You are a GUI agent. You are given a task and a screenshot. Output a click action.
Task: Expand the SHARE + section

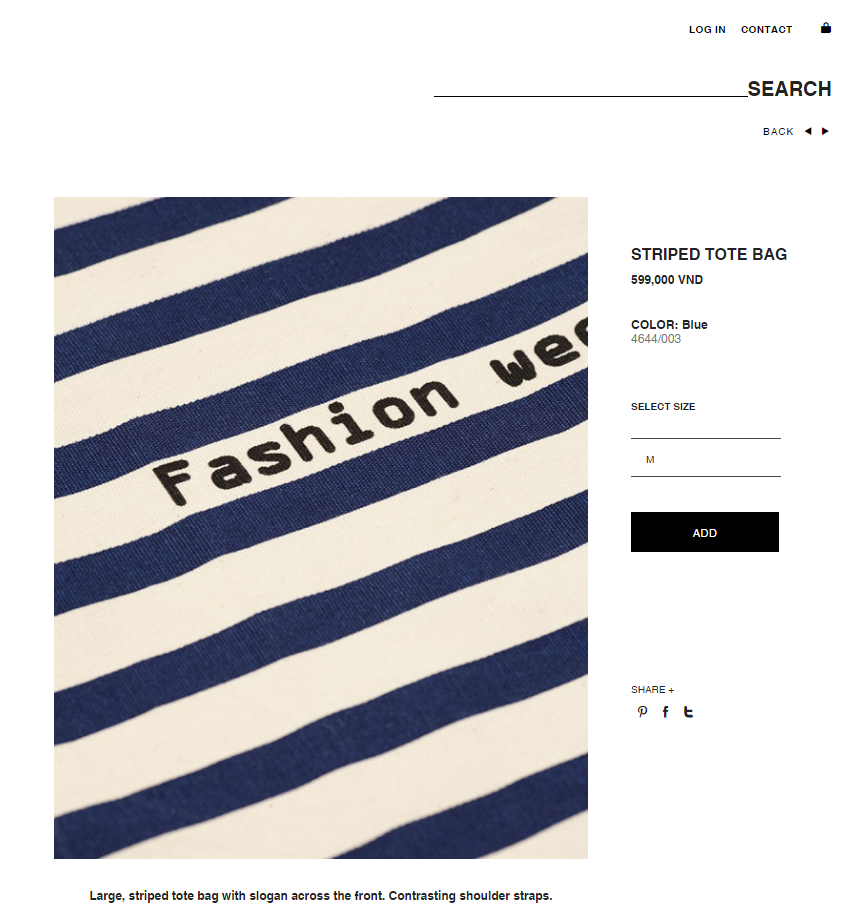(653, 690)
